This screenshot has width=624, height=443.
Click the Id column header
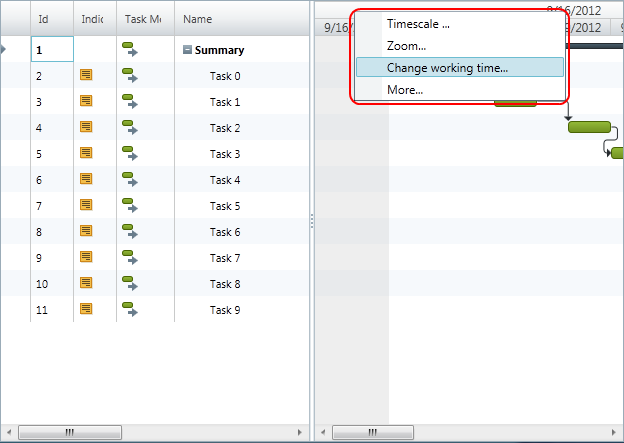[43, 19]
